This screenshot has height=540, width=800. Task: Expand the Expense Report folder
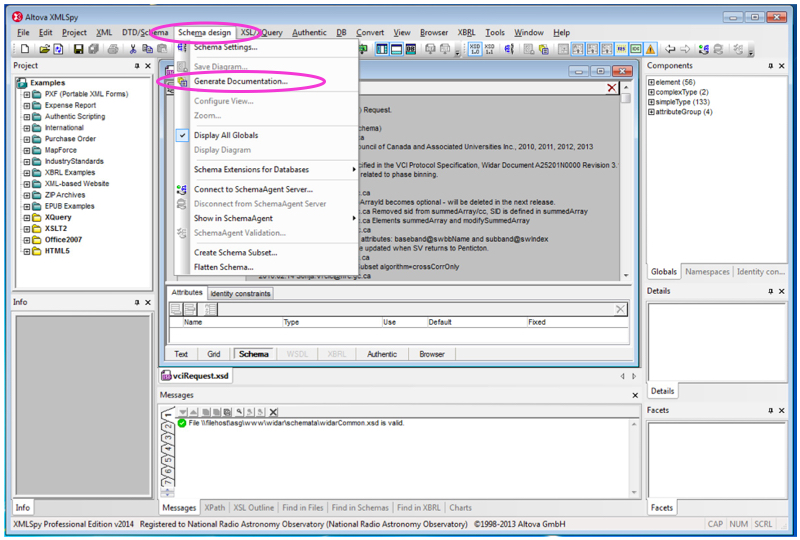27,106
